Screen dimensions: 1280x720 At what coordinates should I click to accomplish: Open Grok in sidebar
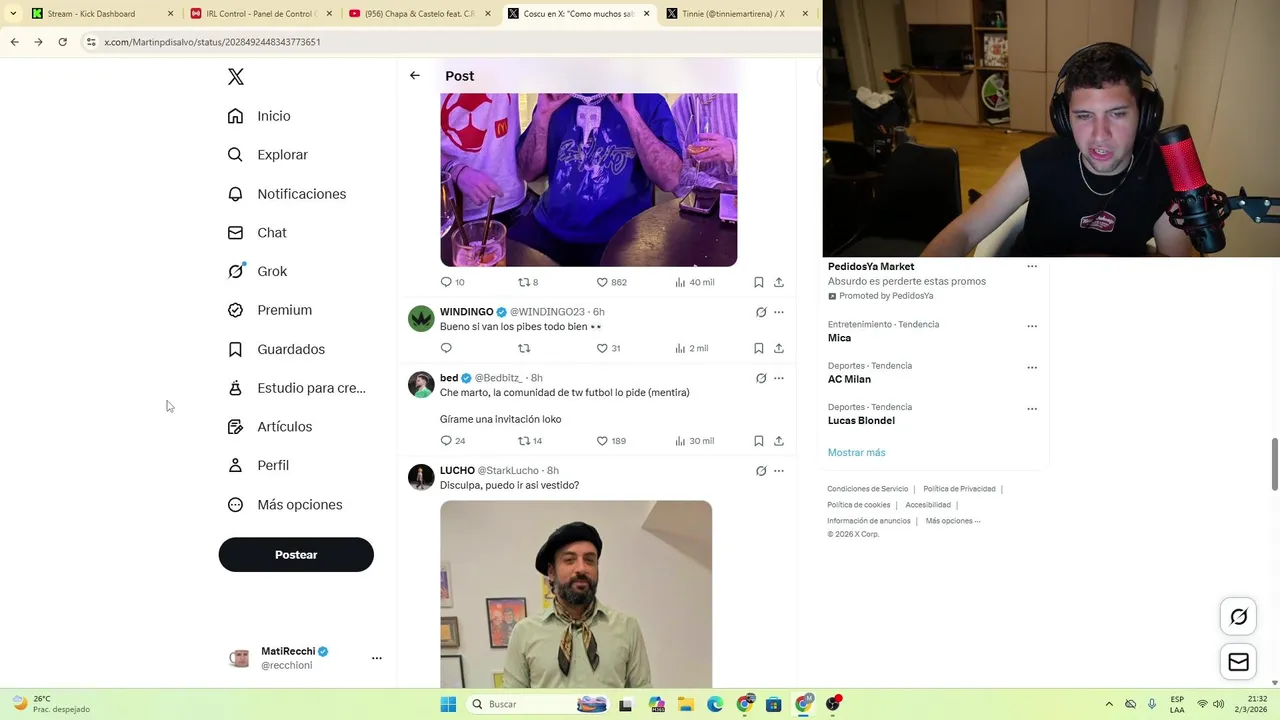point(257,271)
